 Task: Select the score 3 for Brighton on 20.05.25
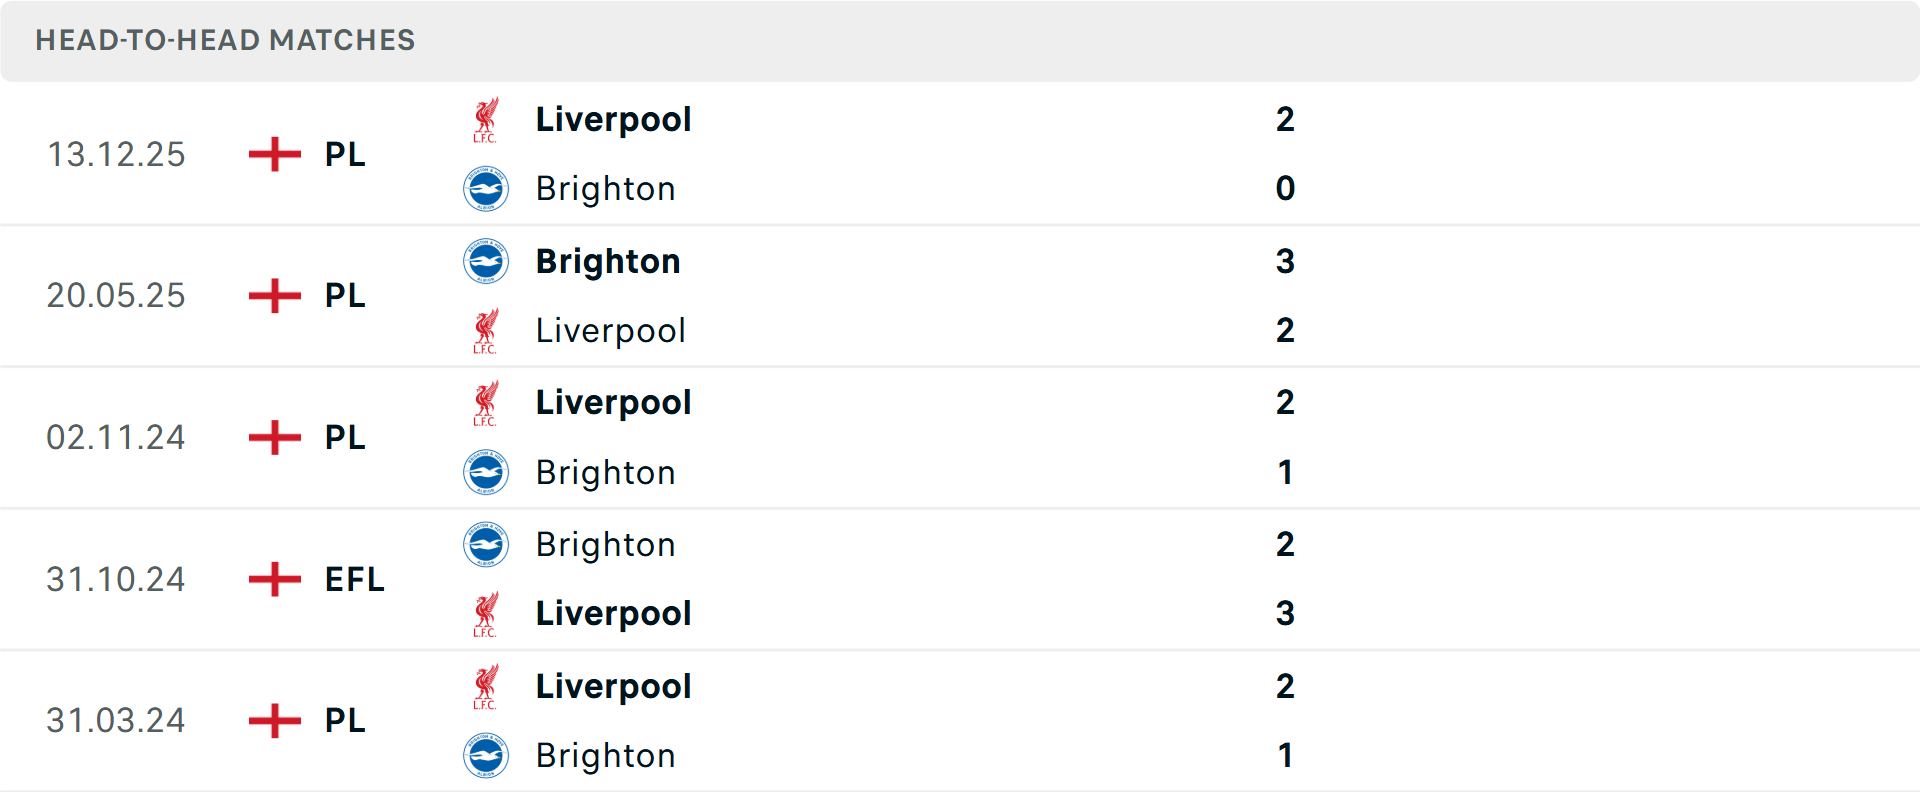pyautogui.click(x=1286, y=261)
